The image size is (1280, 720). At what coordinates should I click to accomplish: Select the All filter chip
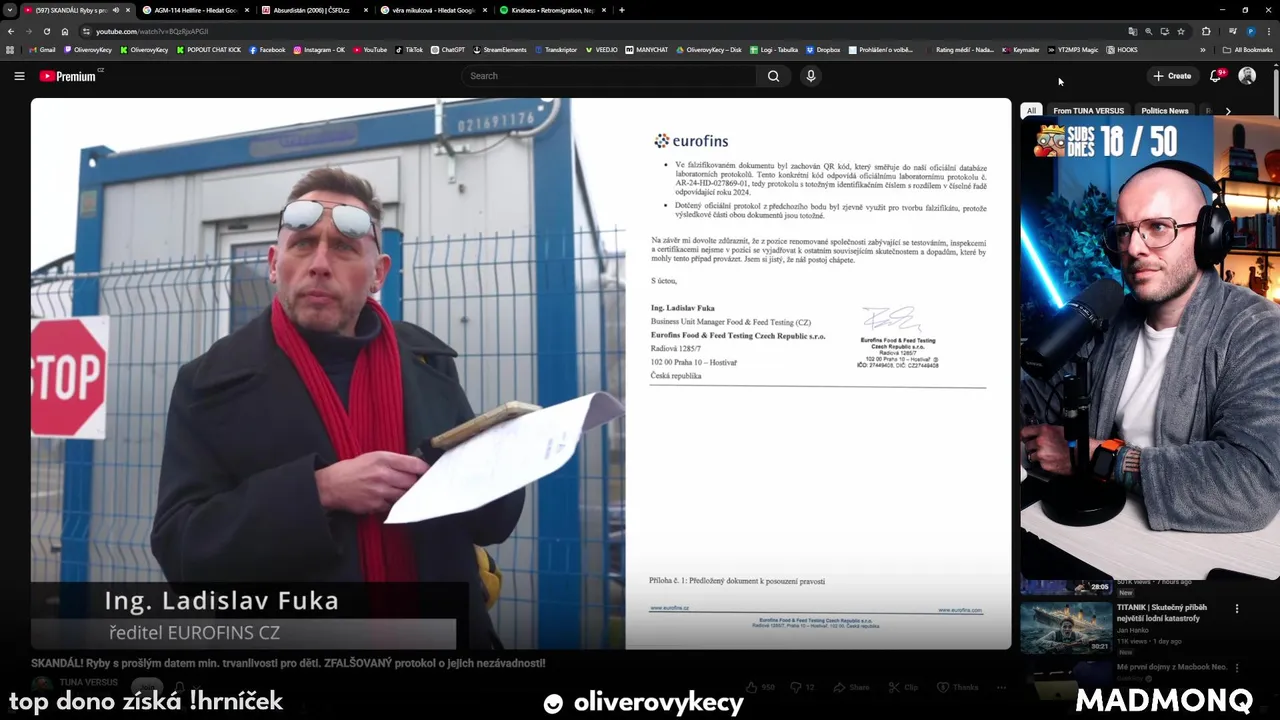(1031, 111)
